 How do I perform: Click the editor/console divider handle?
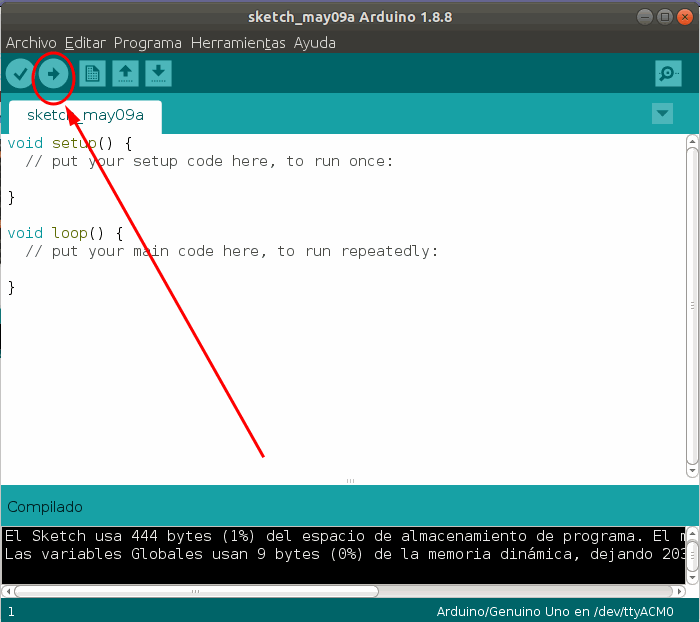tap(350, 481)
